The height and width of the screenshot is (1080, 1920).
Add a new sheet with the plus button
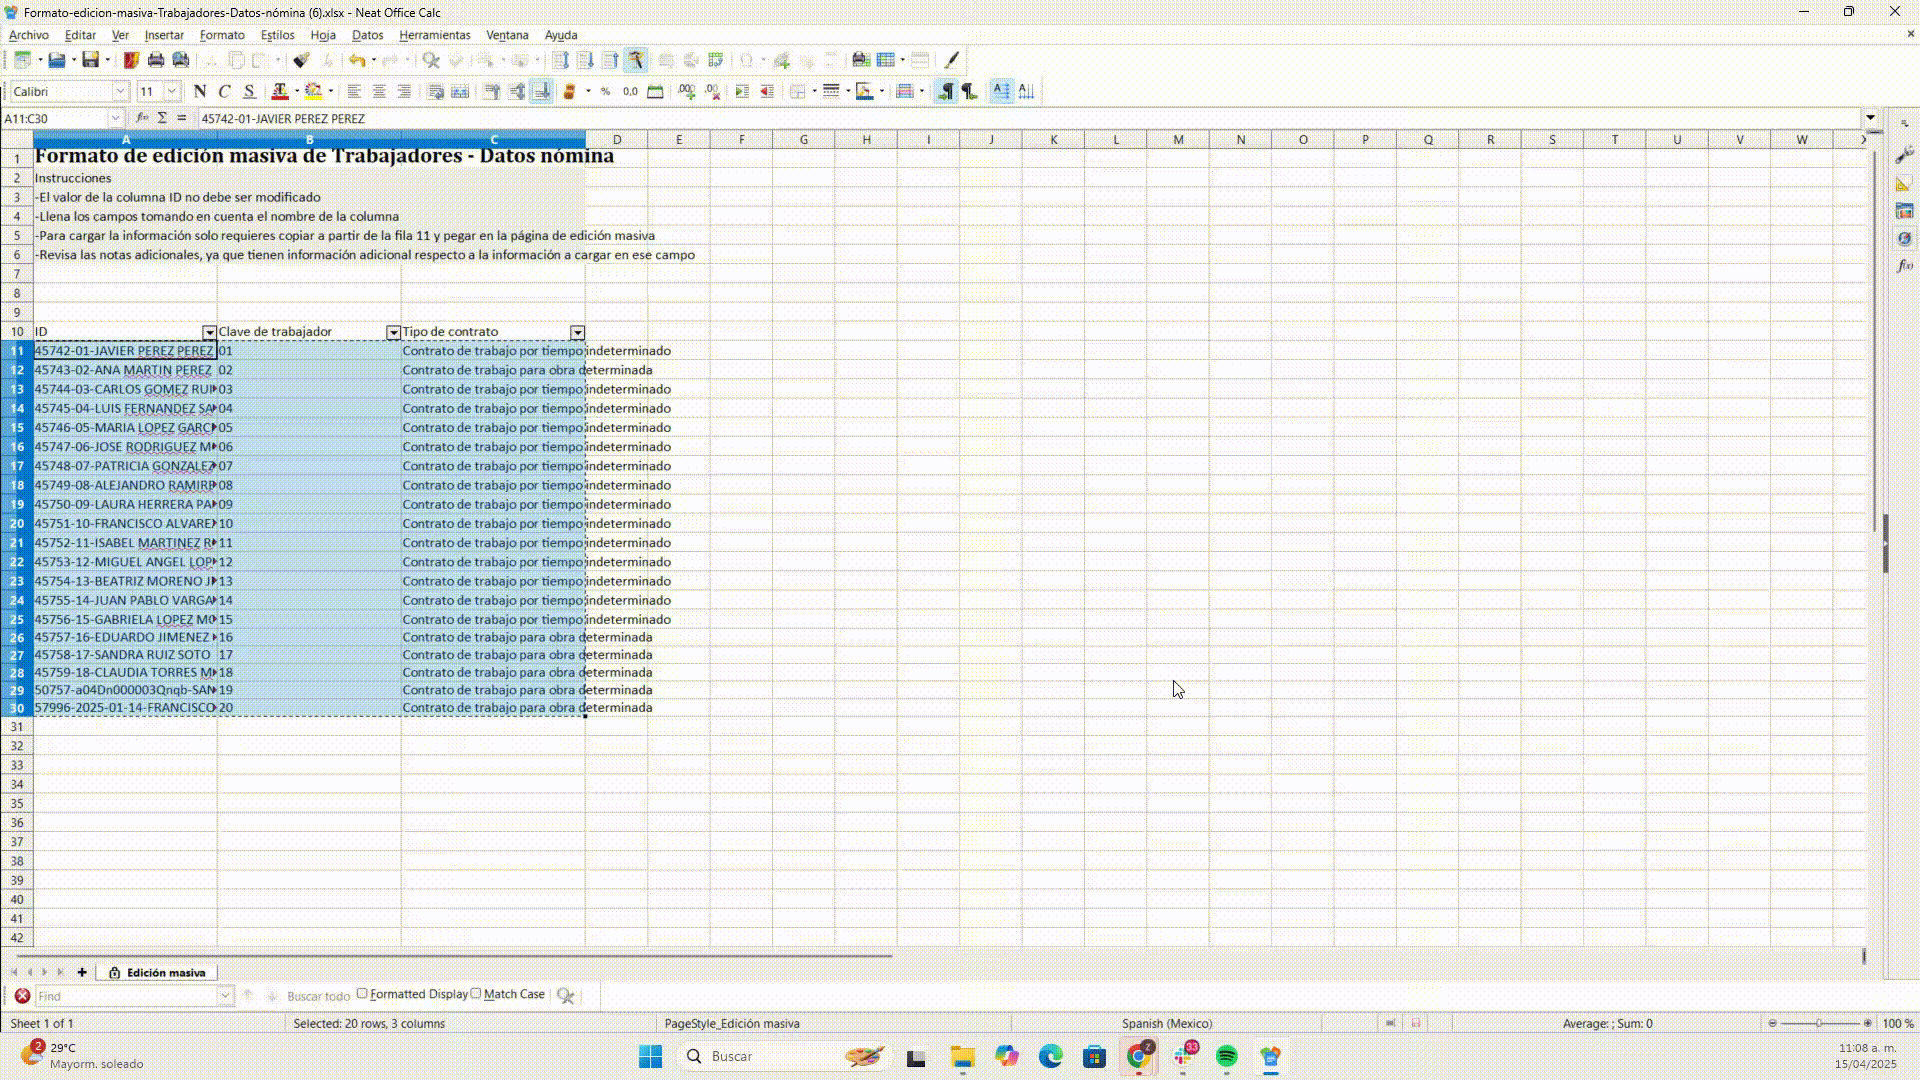(82, 972)
